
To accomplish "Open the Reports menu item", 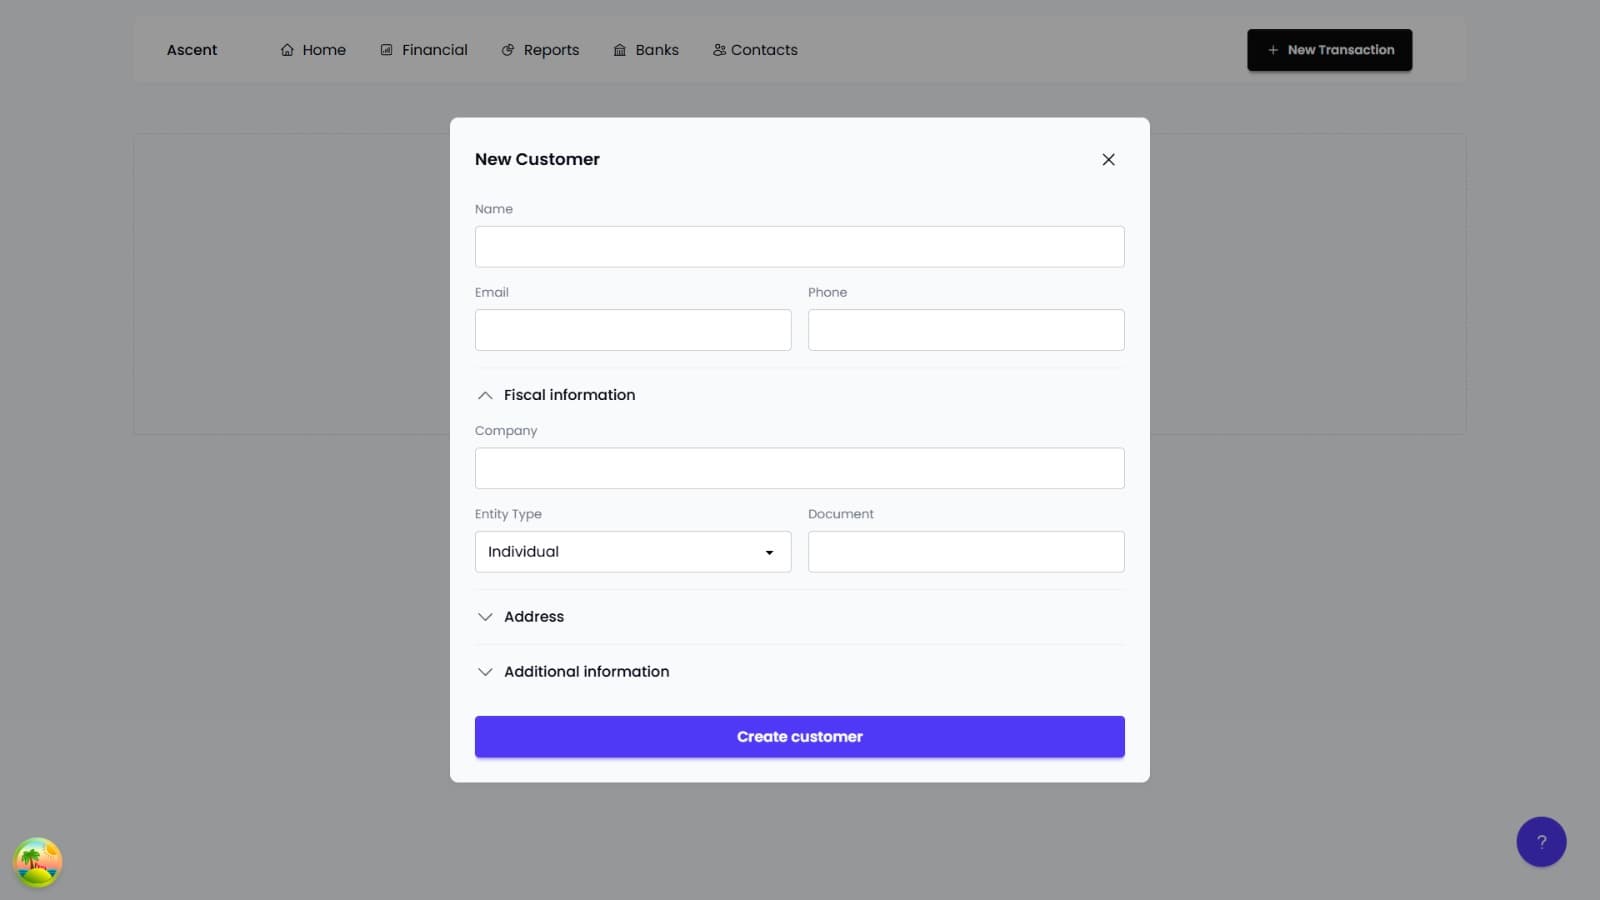I will 551,50.
